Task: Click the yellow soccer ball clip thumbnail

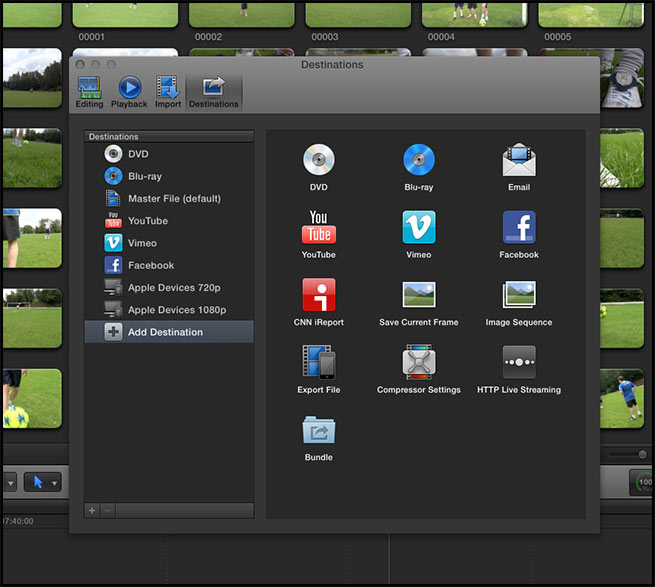Action: coord(32,399)
